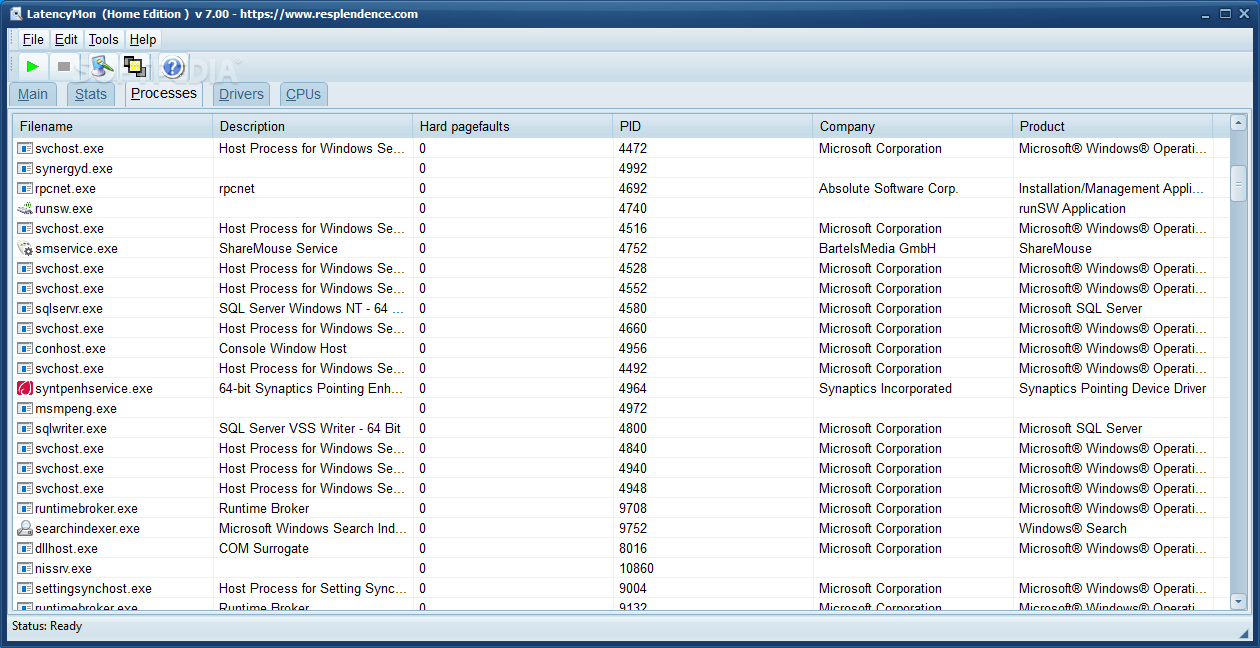1260x648 pixels.
Task: Select the searchindexer.exe filename
Action: click(x=87, y=528)
